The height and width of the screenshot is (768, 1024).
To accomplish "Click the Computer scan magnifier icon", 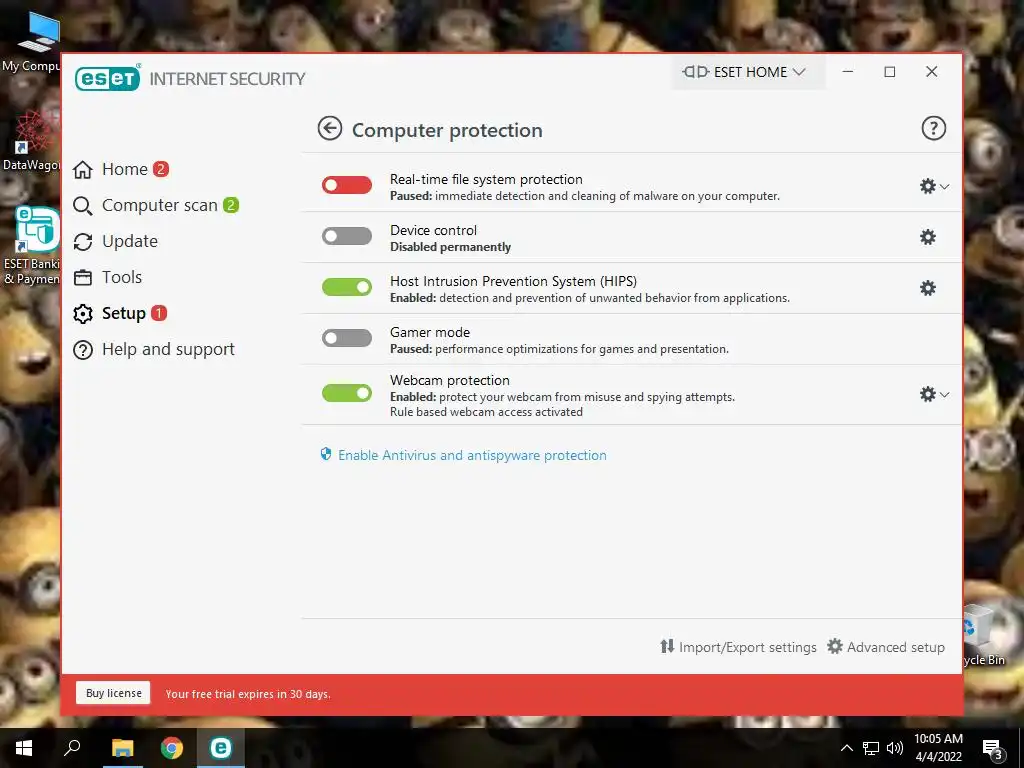I will point(83,206).
